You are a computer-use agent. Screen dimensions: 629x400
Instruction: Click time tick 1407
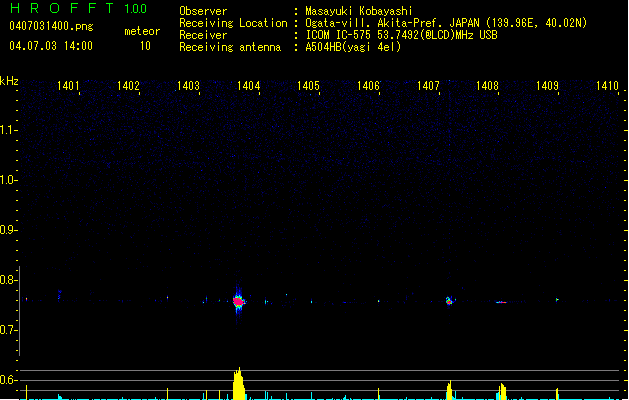[x=428, y=86]
